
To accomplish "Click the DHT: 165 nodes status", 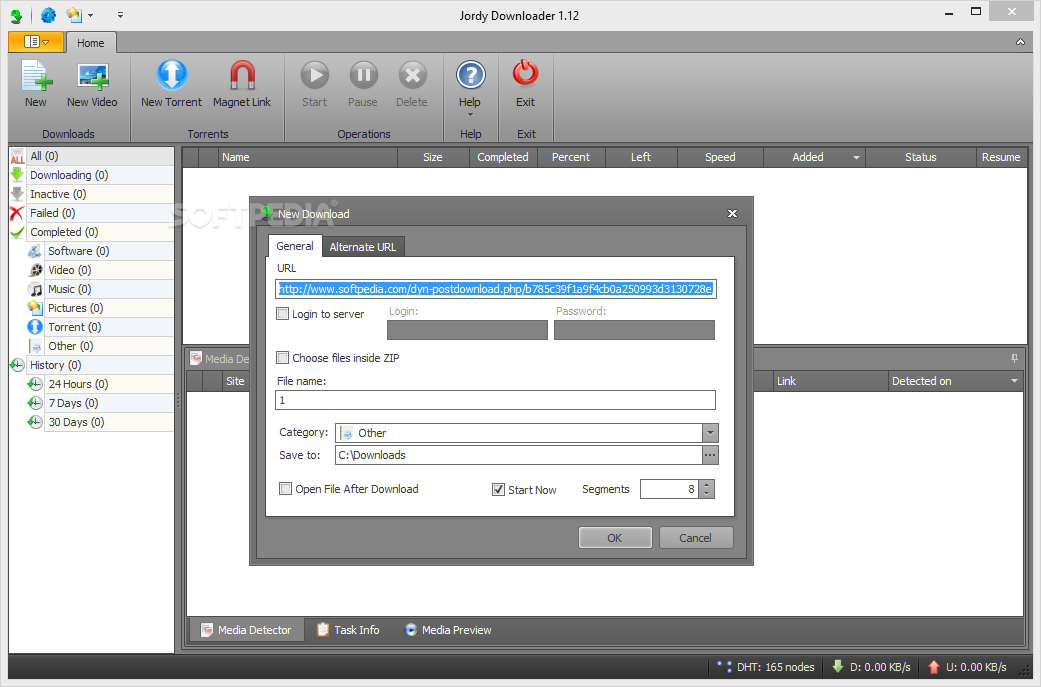I will point(767,667).
